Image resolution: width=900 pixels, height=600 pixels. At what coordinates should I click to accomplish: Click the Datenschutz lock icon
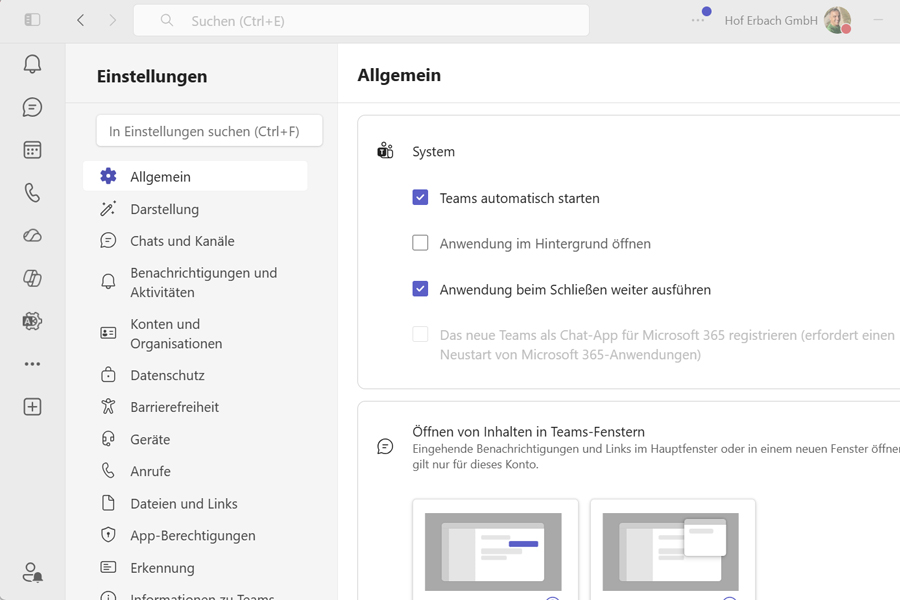108,375
